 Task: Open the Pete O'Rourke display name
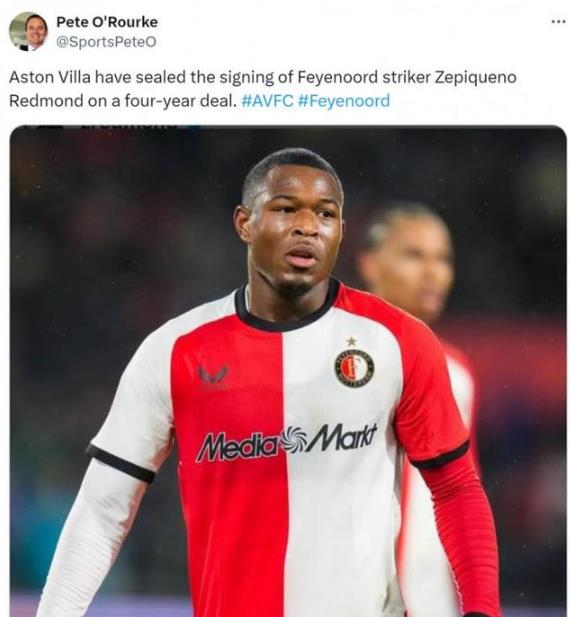(x=107, y=22)
